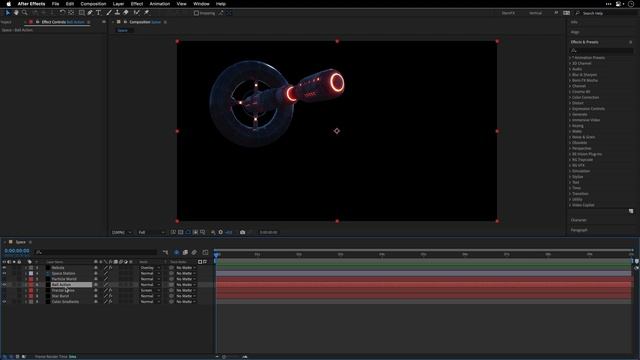The height and width of the screenshot is (360, 640).
Task: Click the timeline layer search field
Action: 96,252
